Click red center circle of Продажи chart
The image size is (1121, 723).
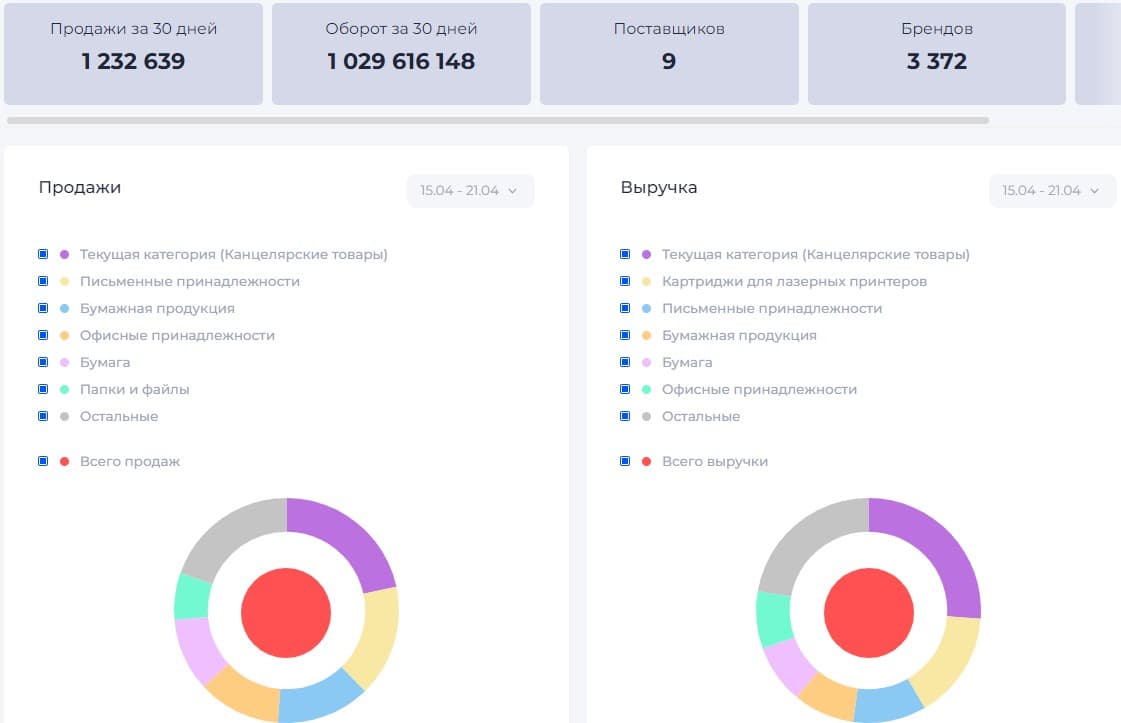(286, 613)
